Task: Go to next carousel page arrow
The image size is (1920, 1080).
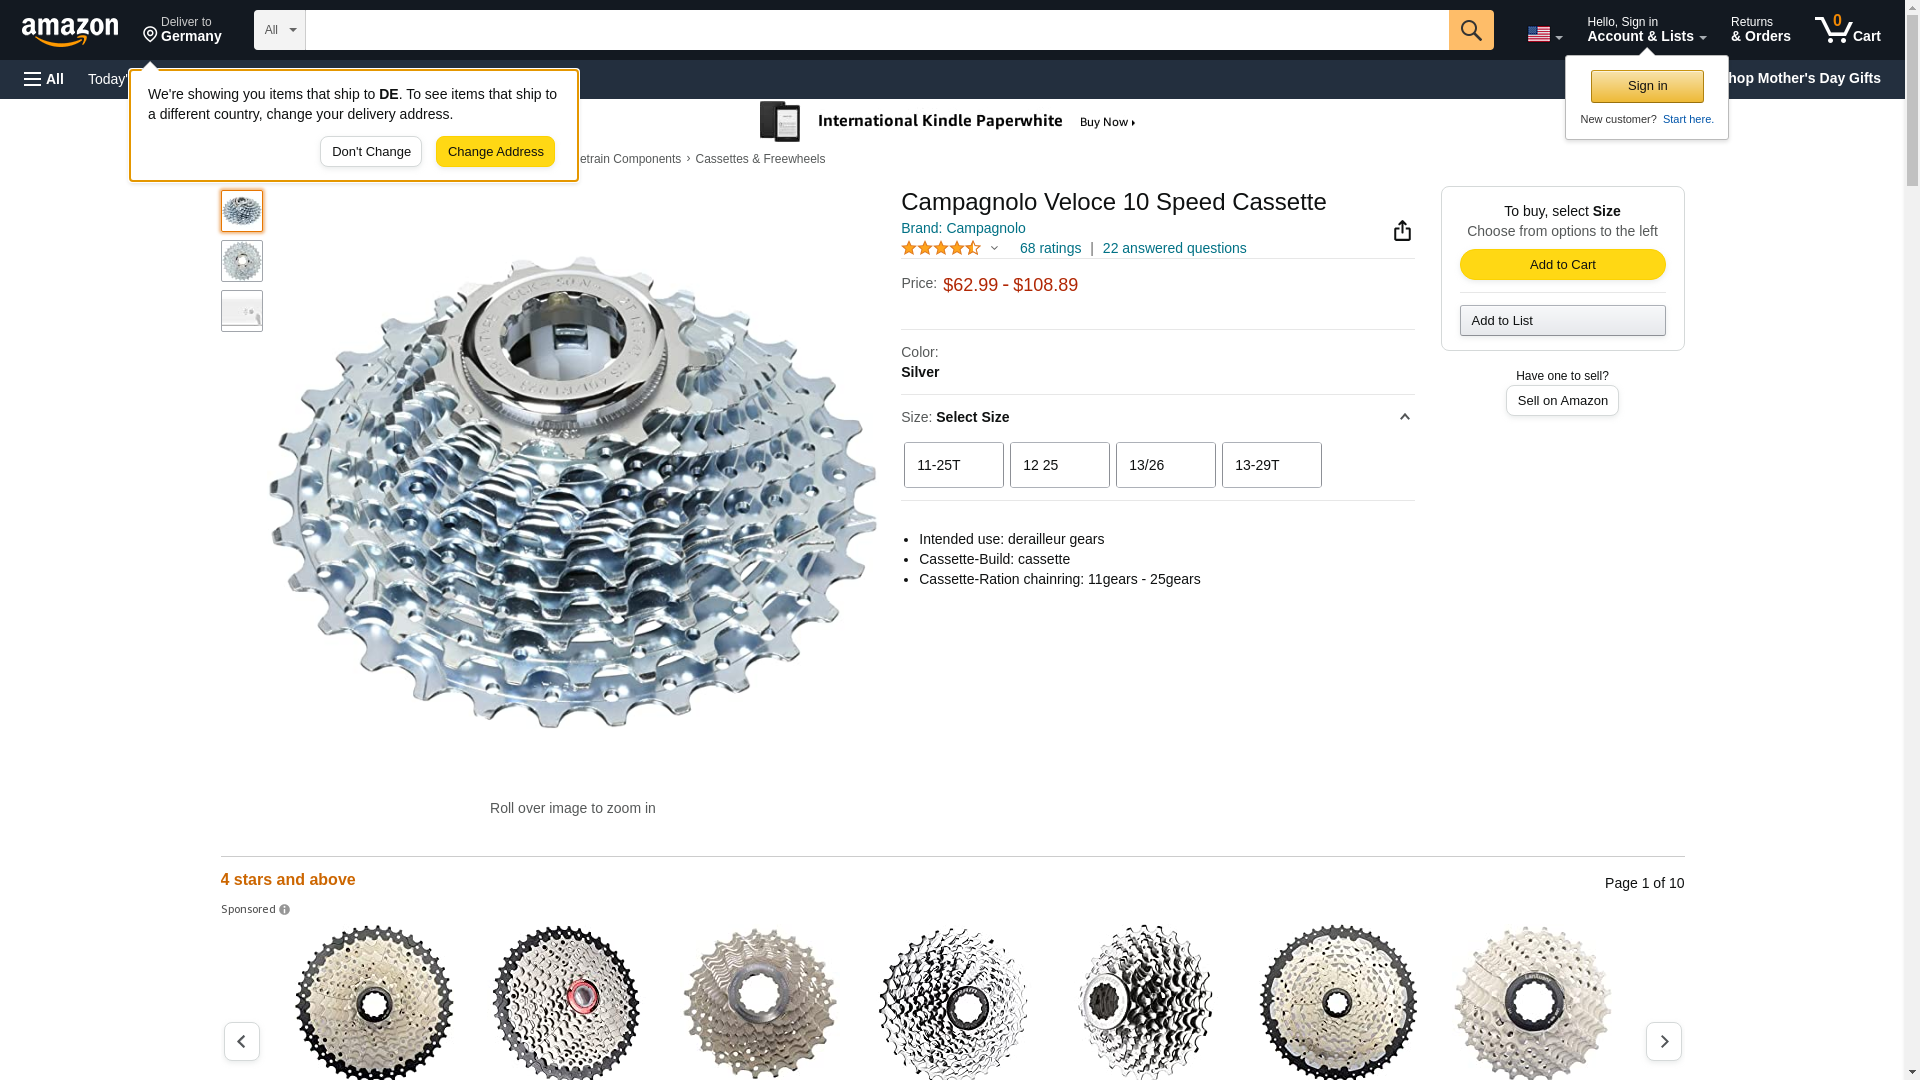Action: pyautogui.click(x=1663, y=1041)
